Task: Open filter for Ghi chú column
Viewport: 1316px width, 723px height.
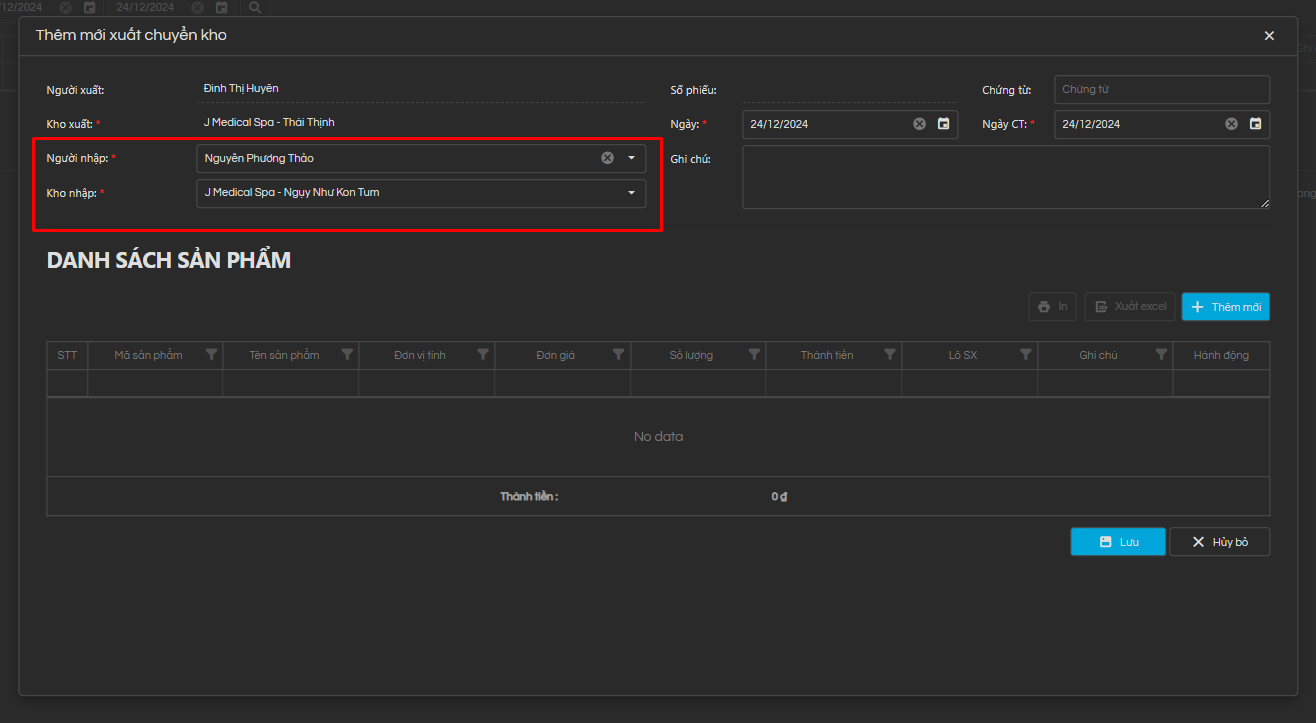Action: pos(1161,355)
